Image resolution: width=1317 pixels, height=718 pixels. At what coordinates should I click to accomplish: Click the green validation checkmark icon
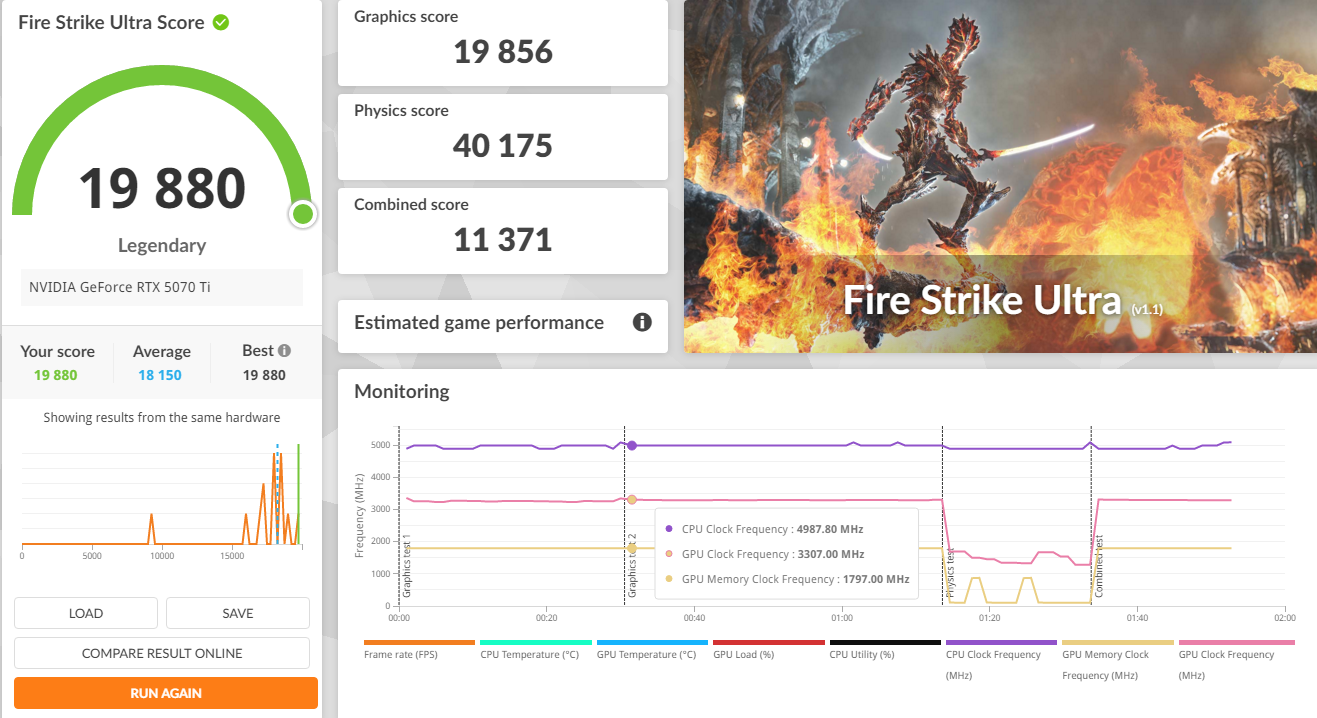coord(221,22)
